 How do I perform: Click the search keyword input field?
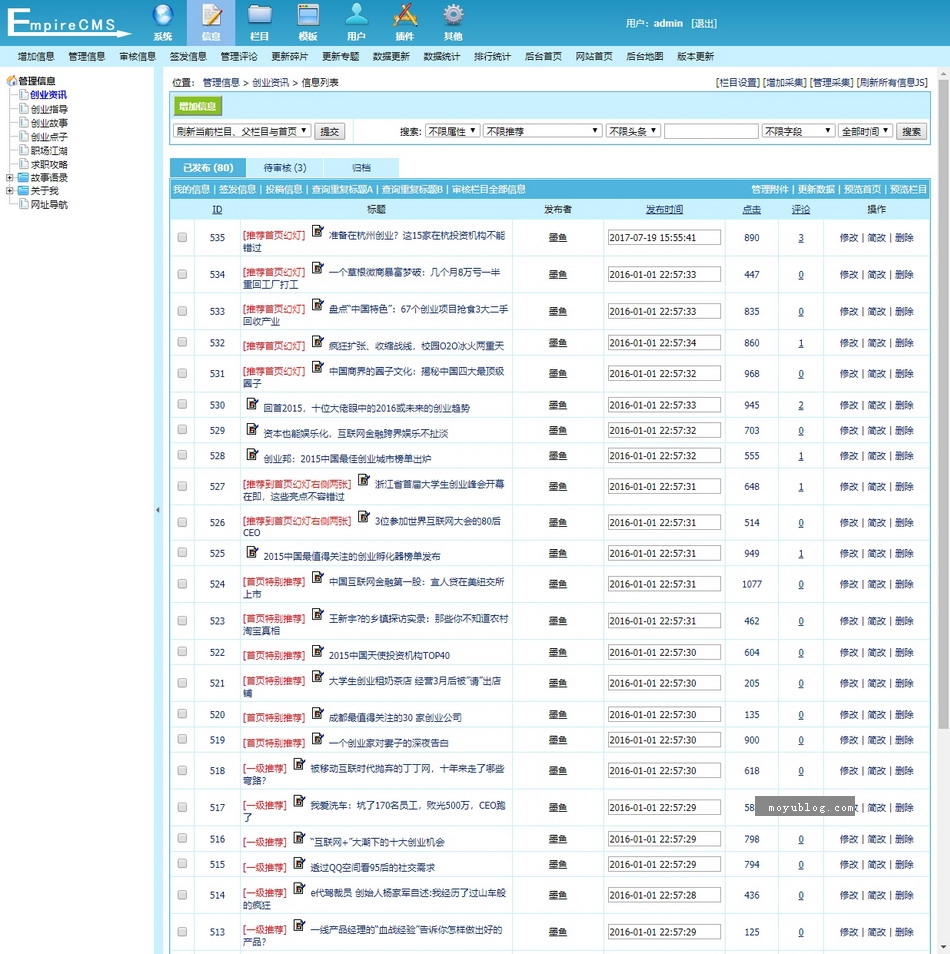pos(710,131)
